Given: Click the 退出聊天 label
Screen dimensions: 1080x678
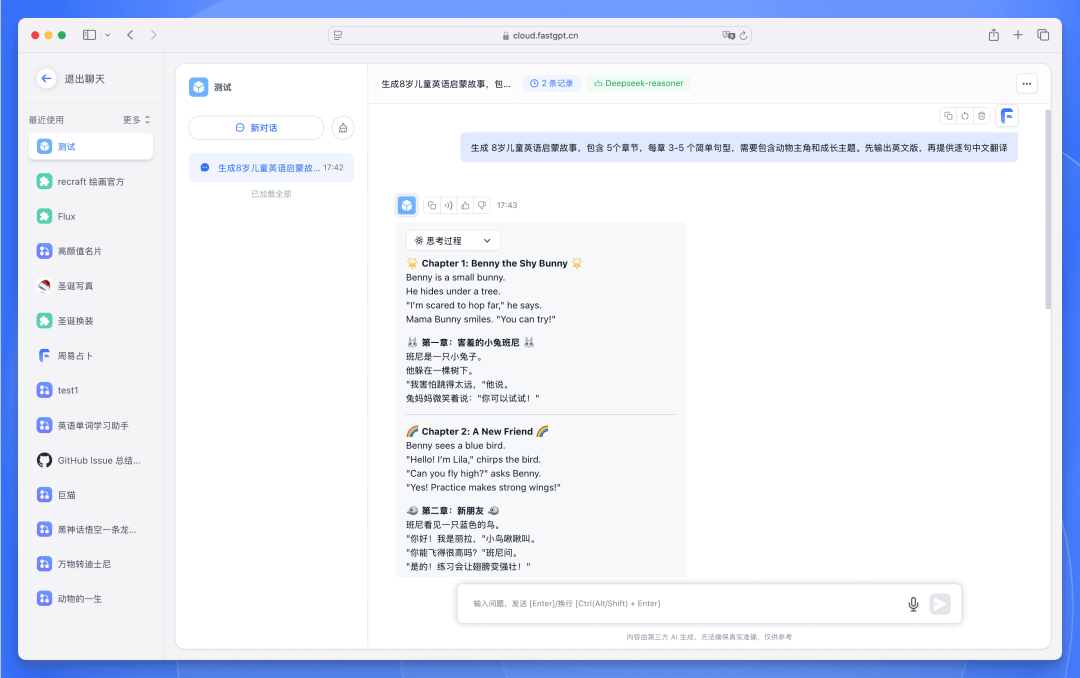Looking at the screenshot, I should click(85, 79).
